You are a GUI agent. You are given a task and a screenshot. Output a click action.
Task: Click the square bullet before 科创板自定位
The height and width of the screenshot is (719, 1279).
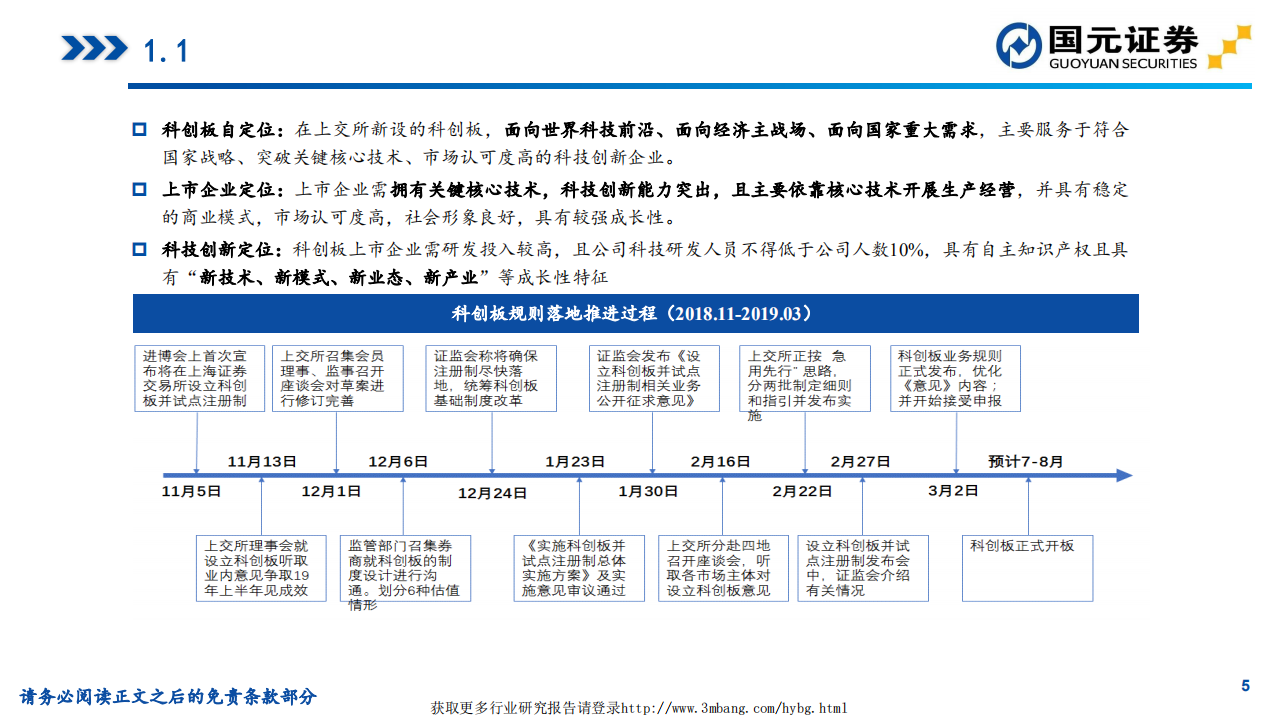click(140, 130)
